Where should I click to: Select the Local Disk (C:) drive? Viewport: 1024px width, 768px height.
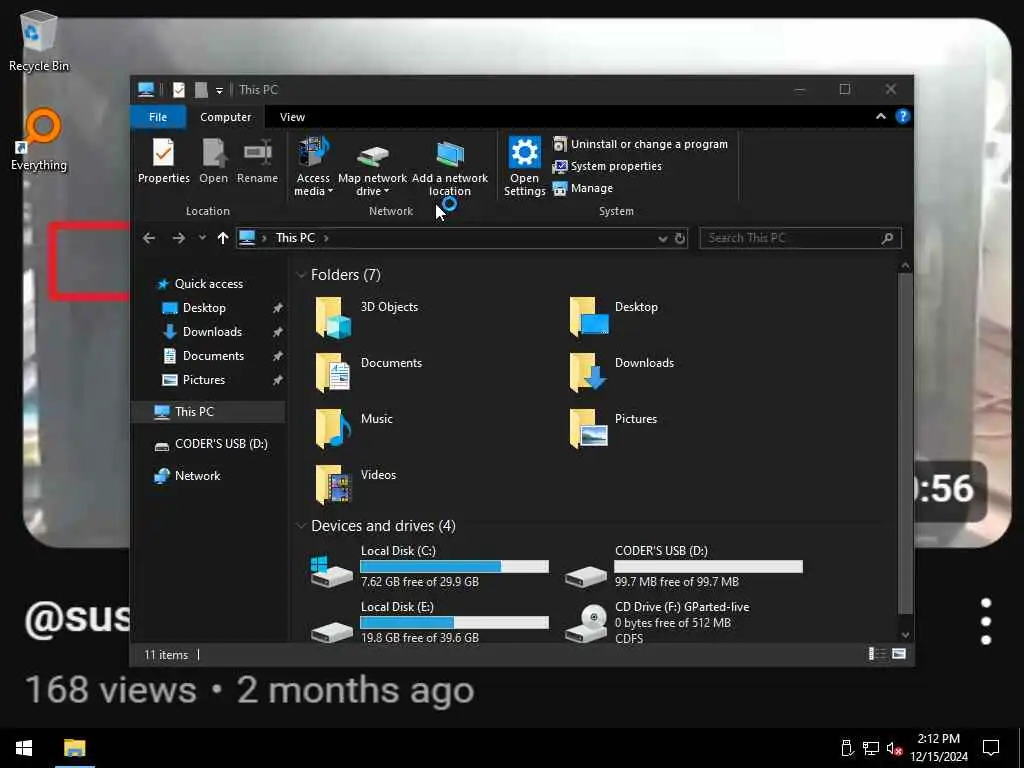click(430, 566)
